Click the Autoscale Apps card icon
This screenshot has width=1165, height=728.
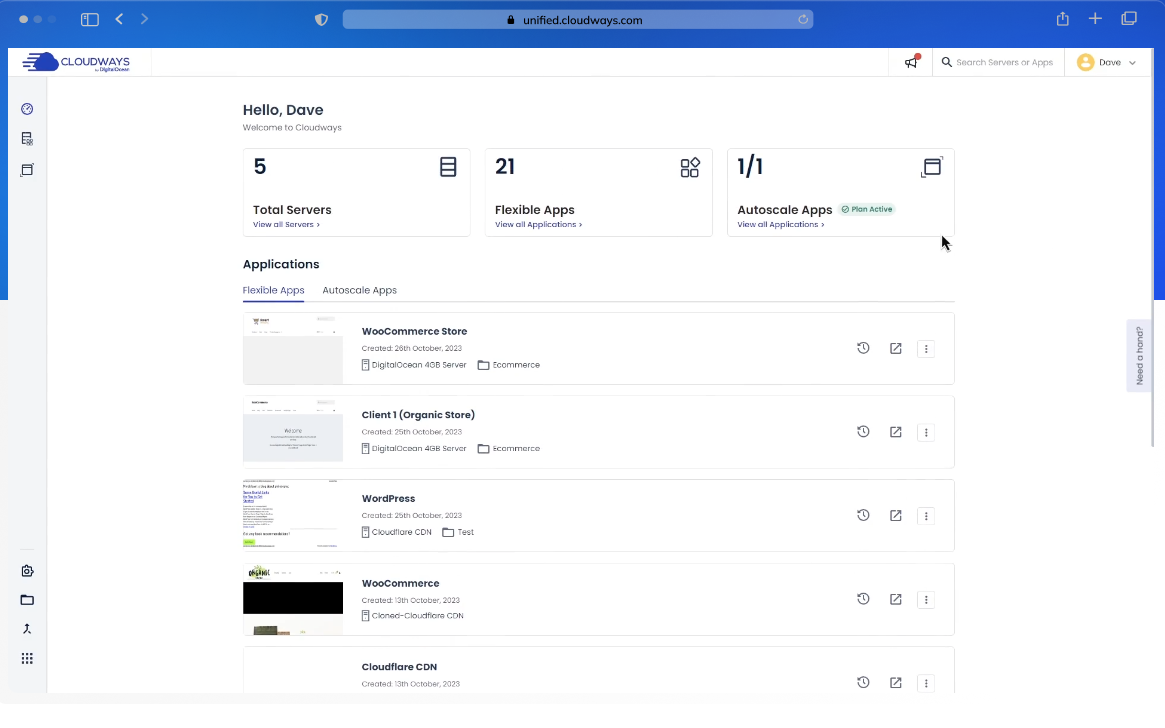pos(932,167)
